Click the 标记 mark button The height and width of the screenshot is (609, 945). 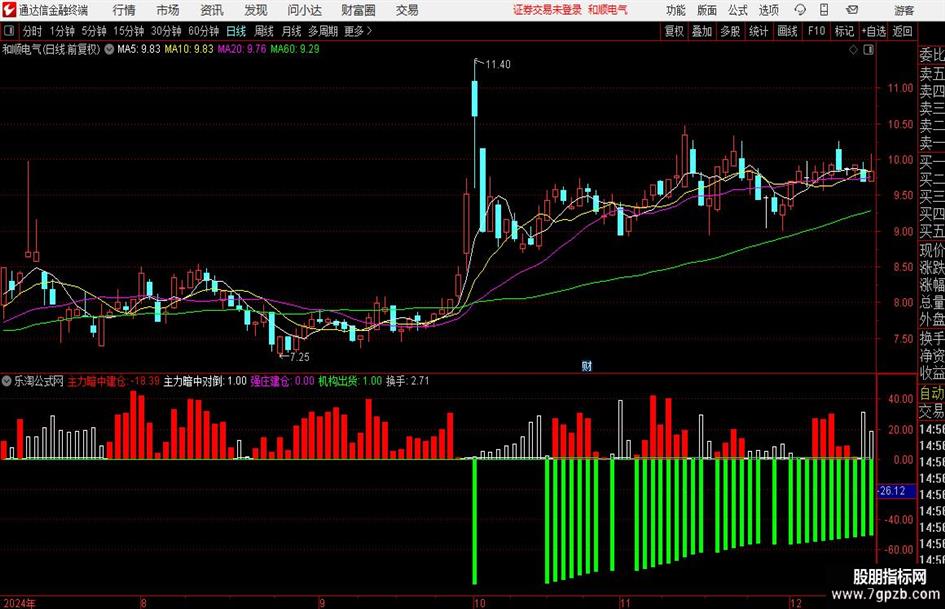coord(844,31)
